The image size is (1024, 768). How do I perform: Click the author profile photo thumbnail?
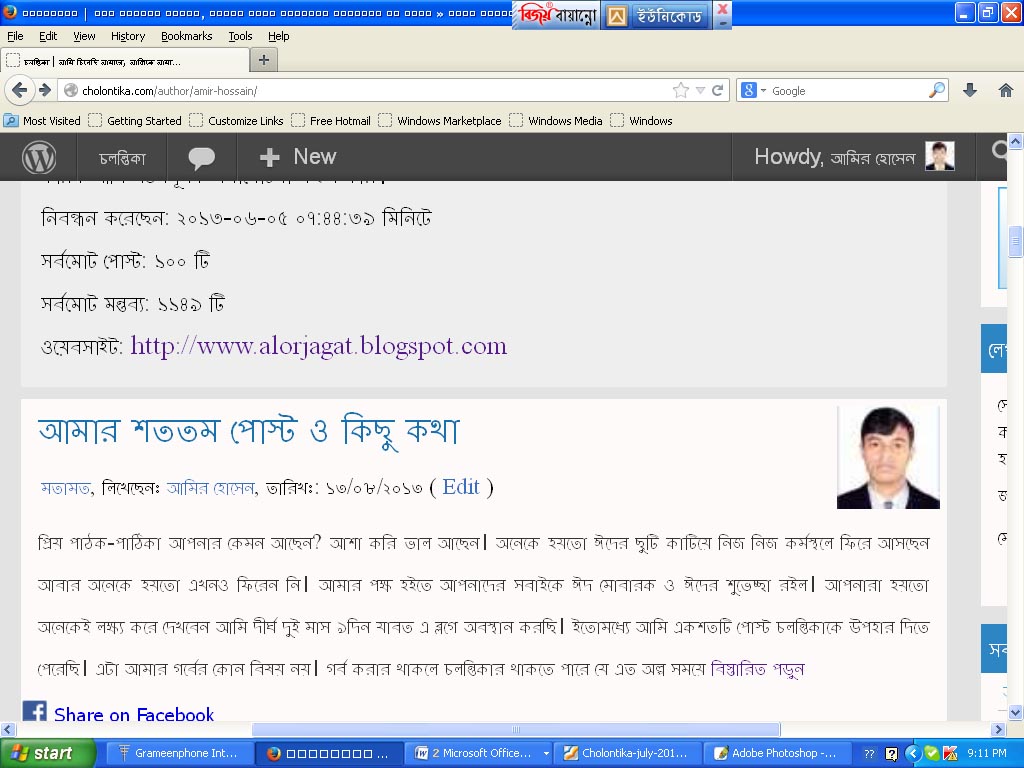click(888, 457)
